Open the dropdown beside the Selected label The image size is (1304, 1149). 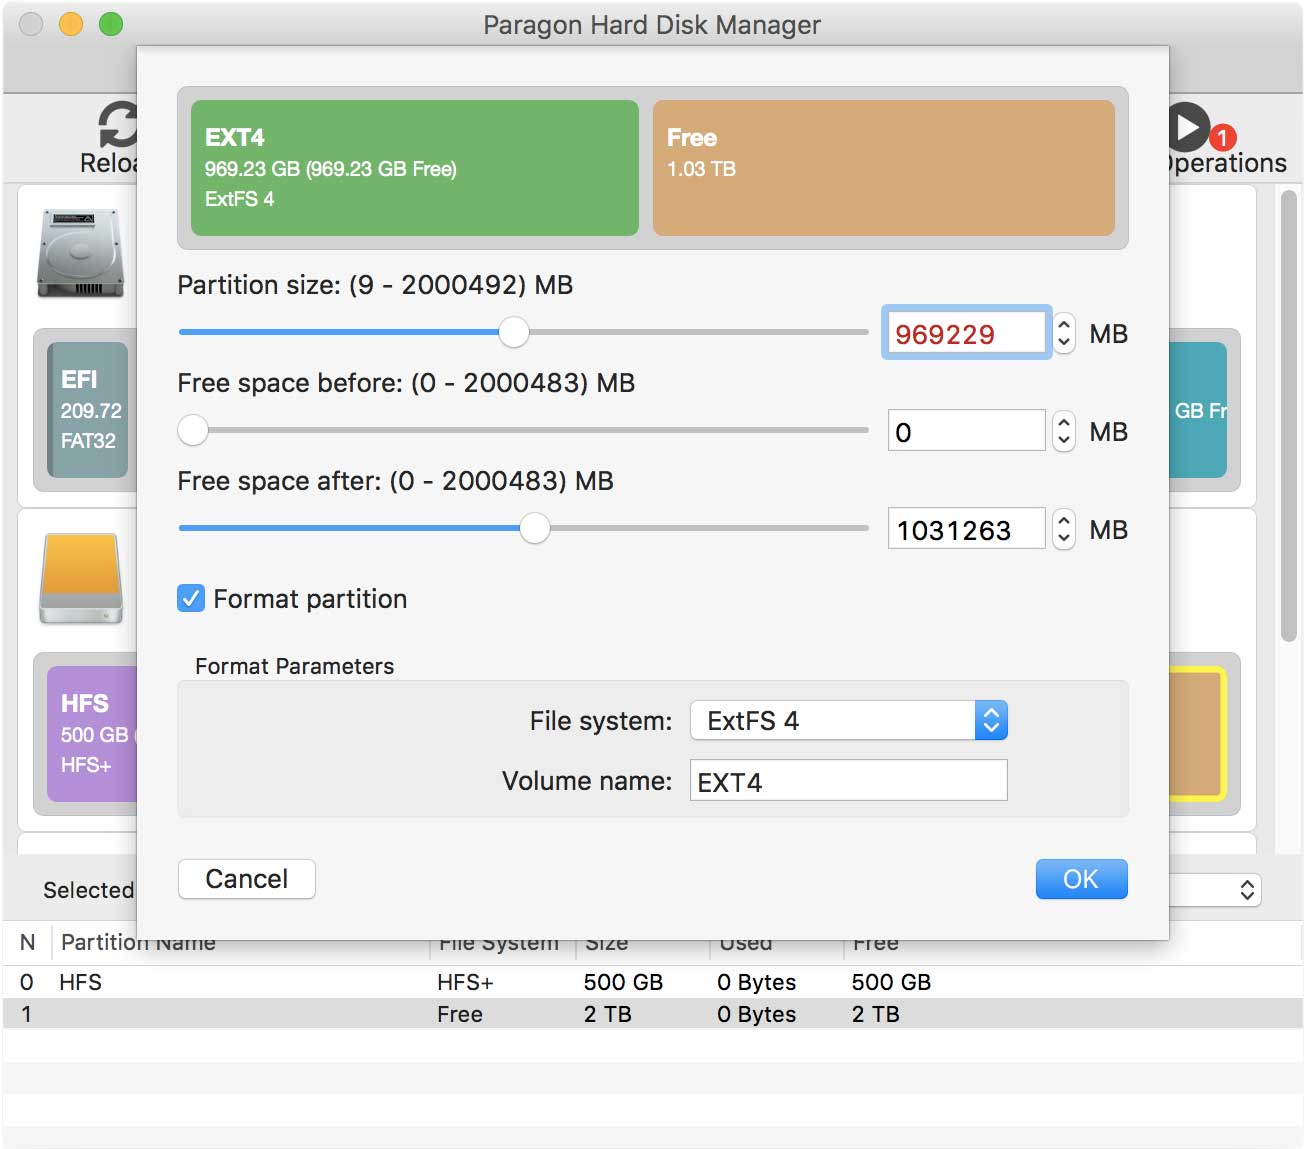(1215, 890)
